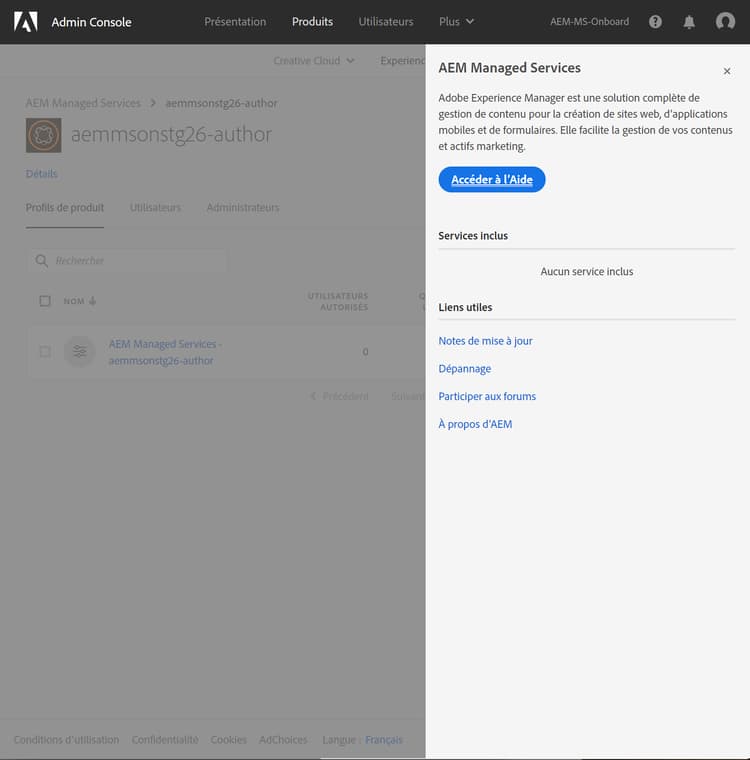This screenshot has width=750, height=760.
Task: Switch to the Administrateurs tab
Action: 243,207
